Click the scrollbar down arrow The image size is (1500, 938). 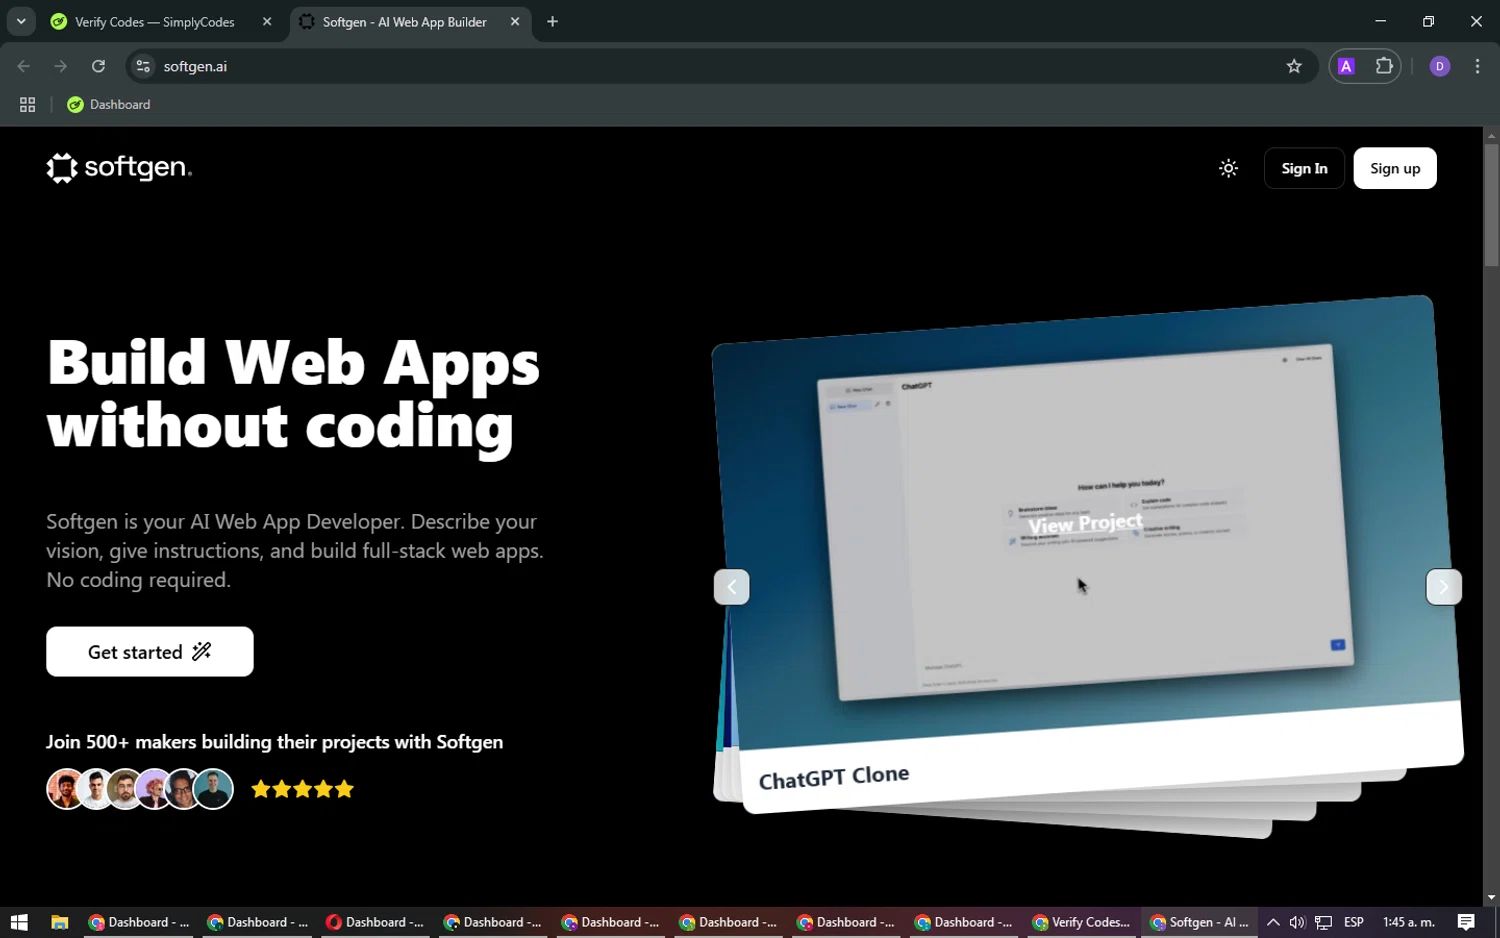1491,897
